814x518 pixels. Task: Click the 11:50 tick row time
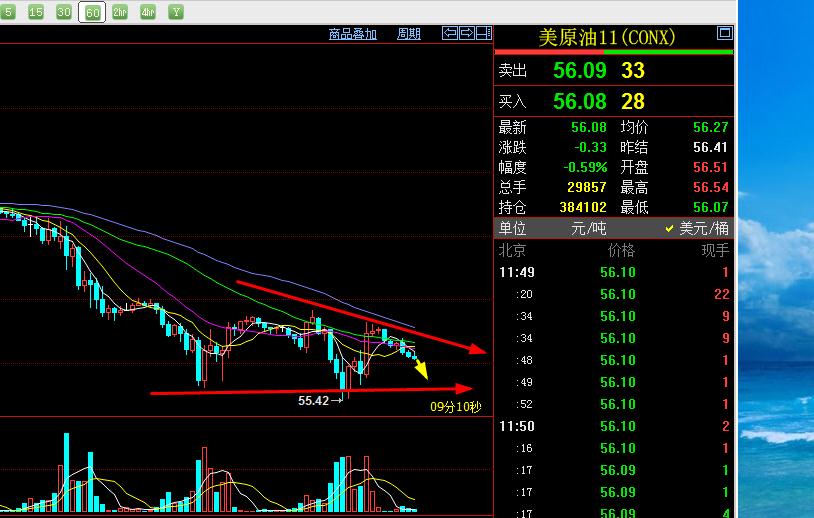(x=517, y=427)
